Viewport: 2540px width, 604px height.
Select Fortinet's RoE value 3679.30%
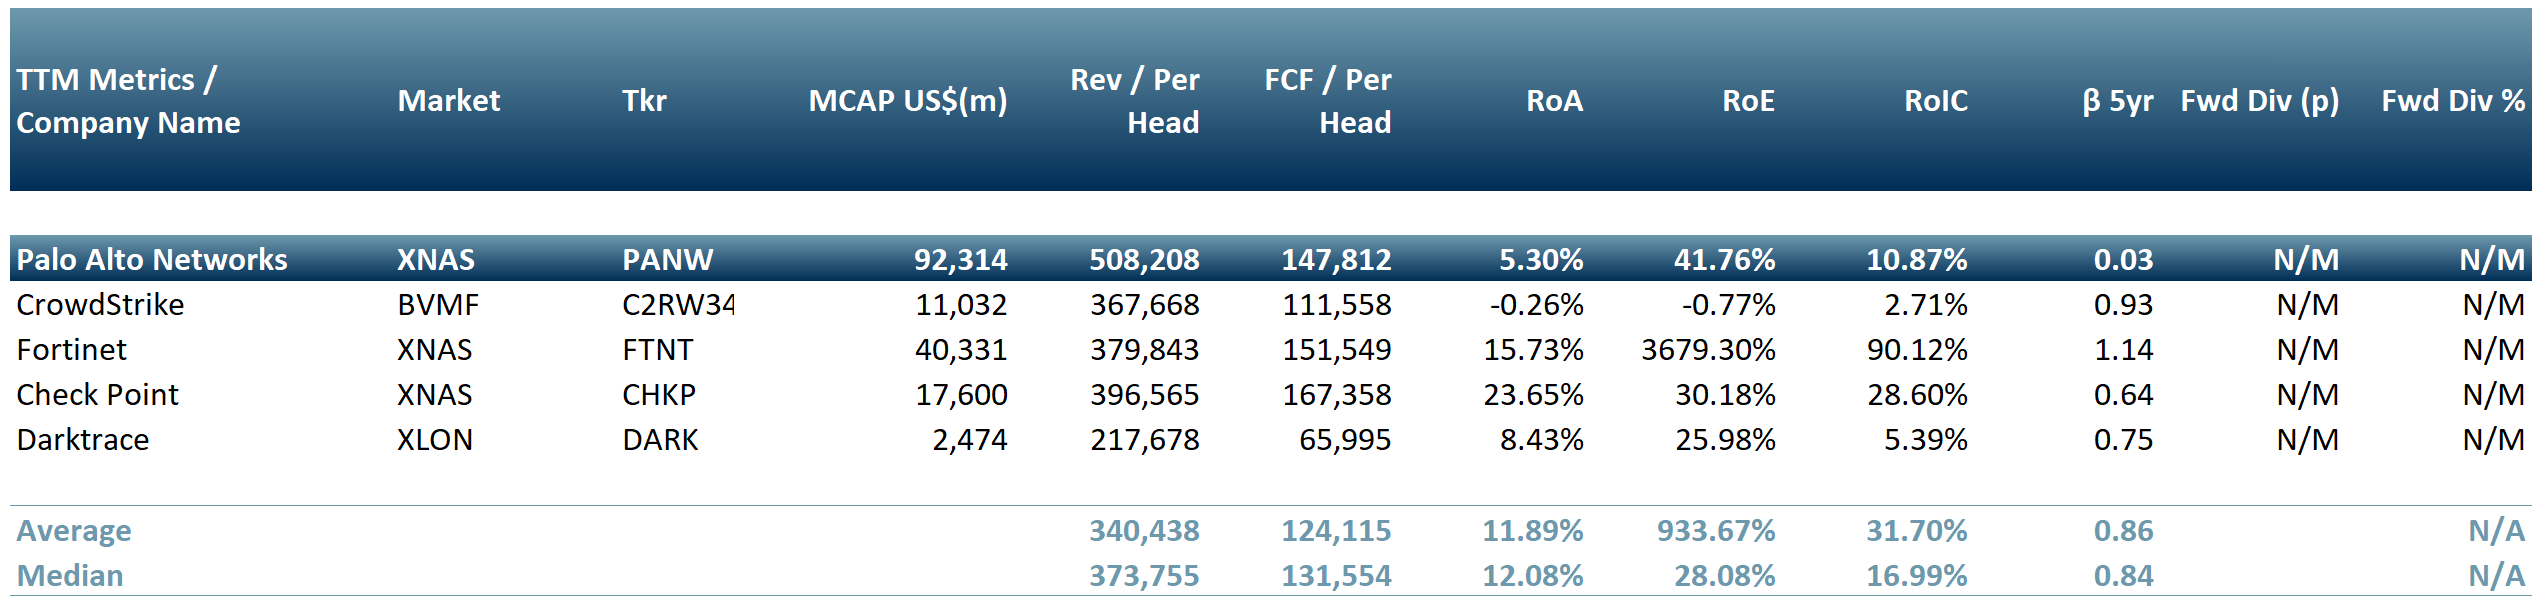[x=1708, y=350]
